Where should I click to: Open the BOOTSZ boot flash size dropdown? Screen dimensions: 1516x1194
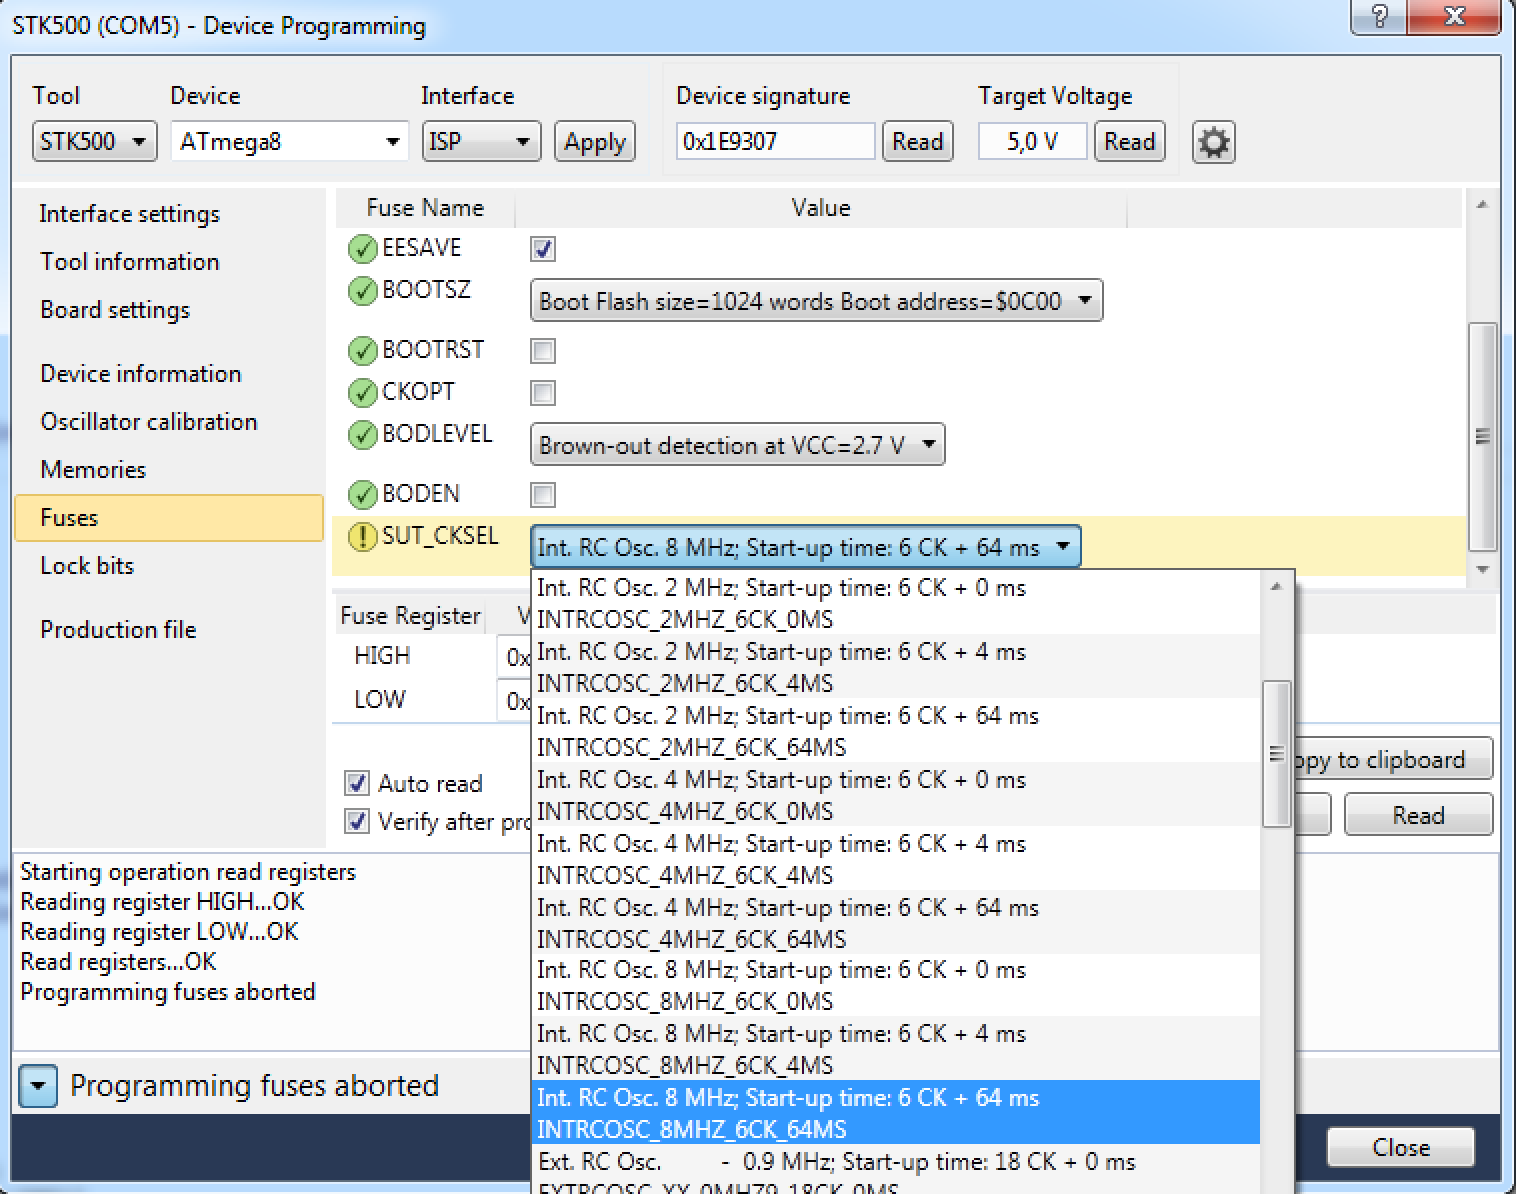pyautogui.click(x=816, y=301)
